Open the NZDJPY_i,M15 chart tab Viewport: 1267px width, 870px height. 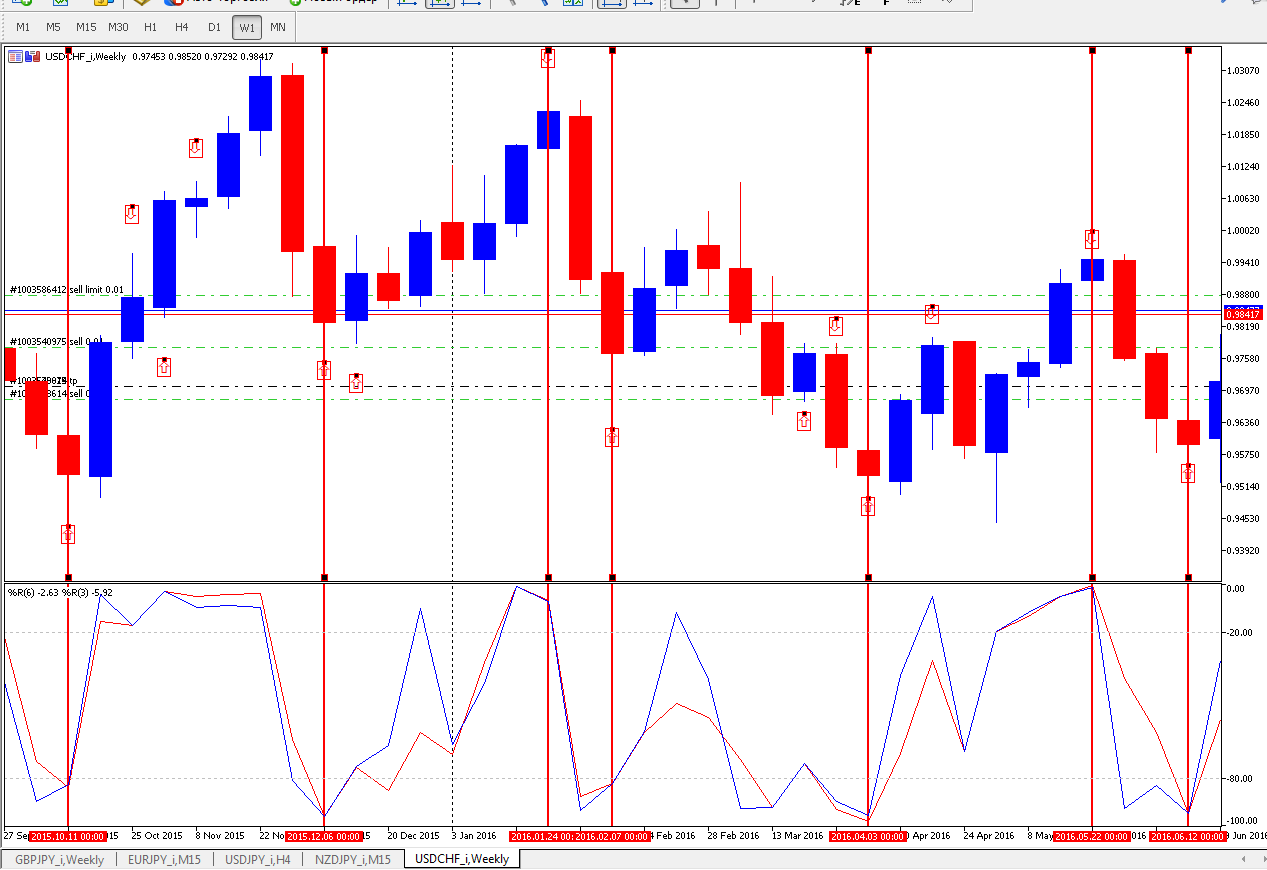pyautogui.click(x=353, y=859)
